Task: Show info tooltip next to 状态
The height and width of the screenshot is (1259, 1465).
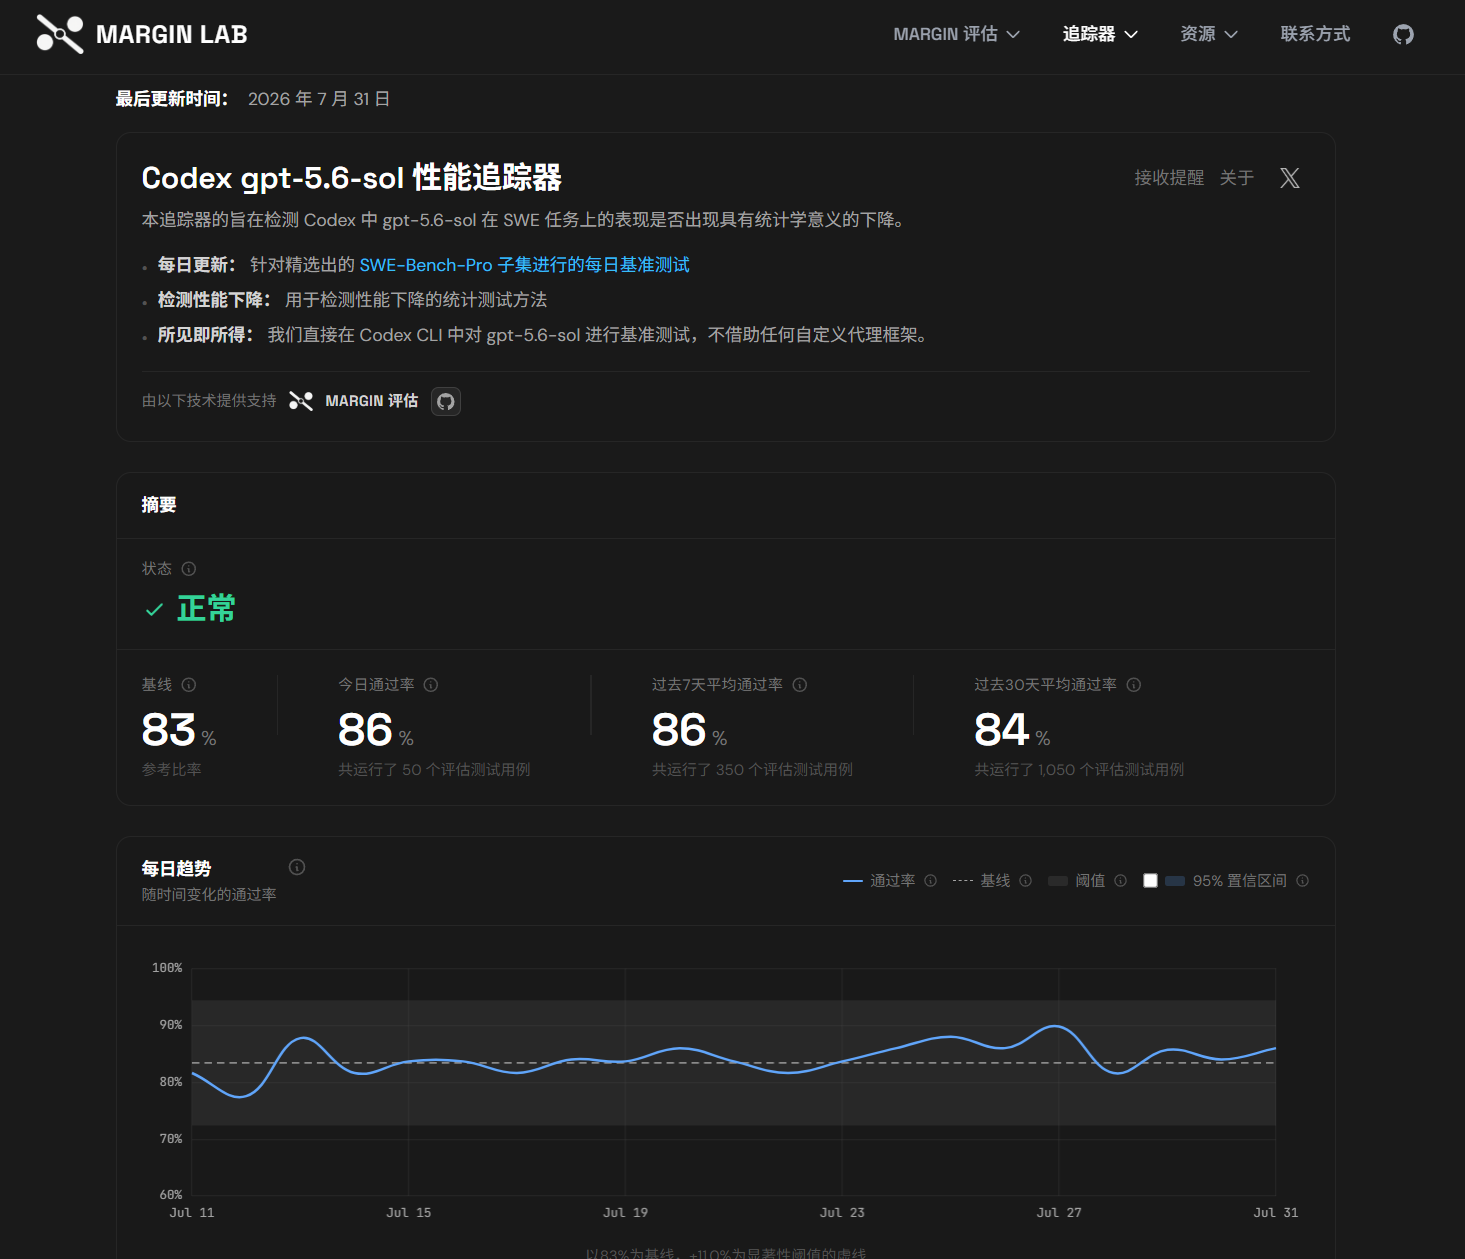Action: (x=189, y=569)
